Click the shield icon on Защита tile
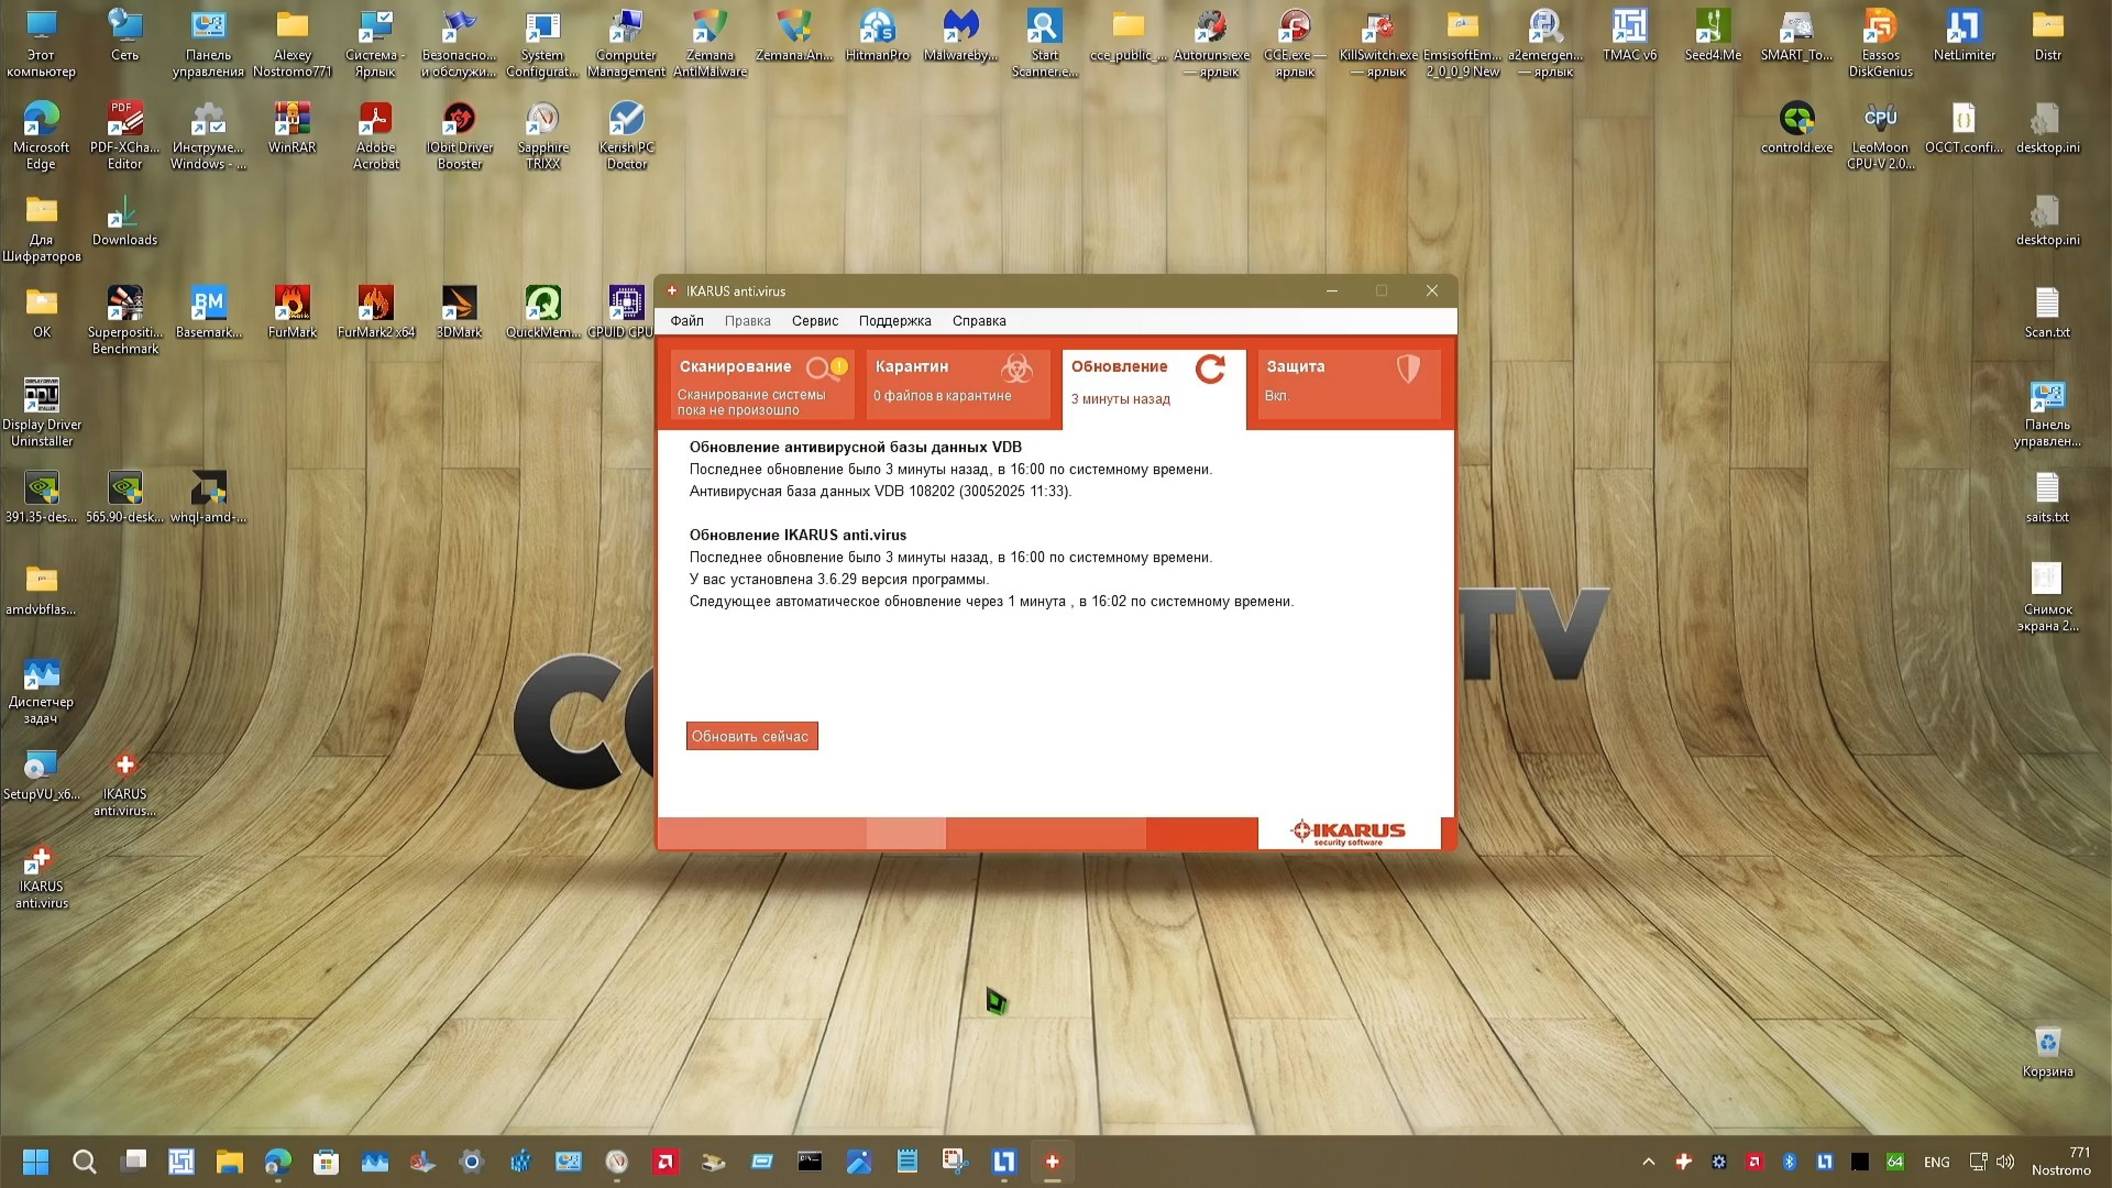Screen dimensions: 2112x1188 1411,370
